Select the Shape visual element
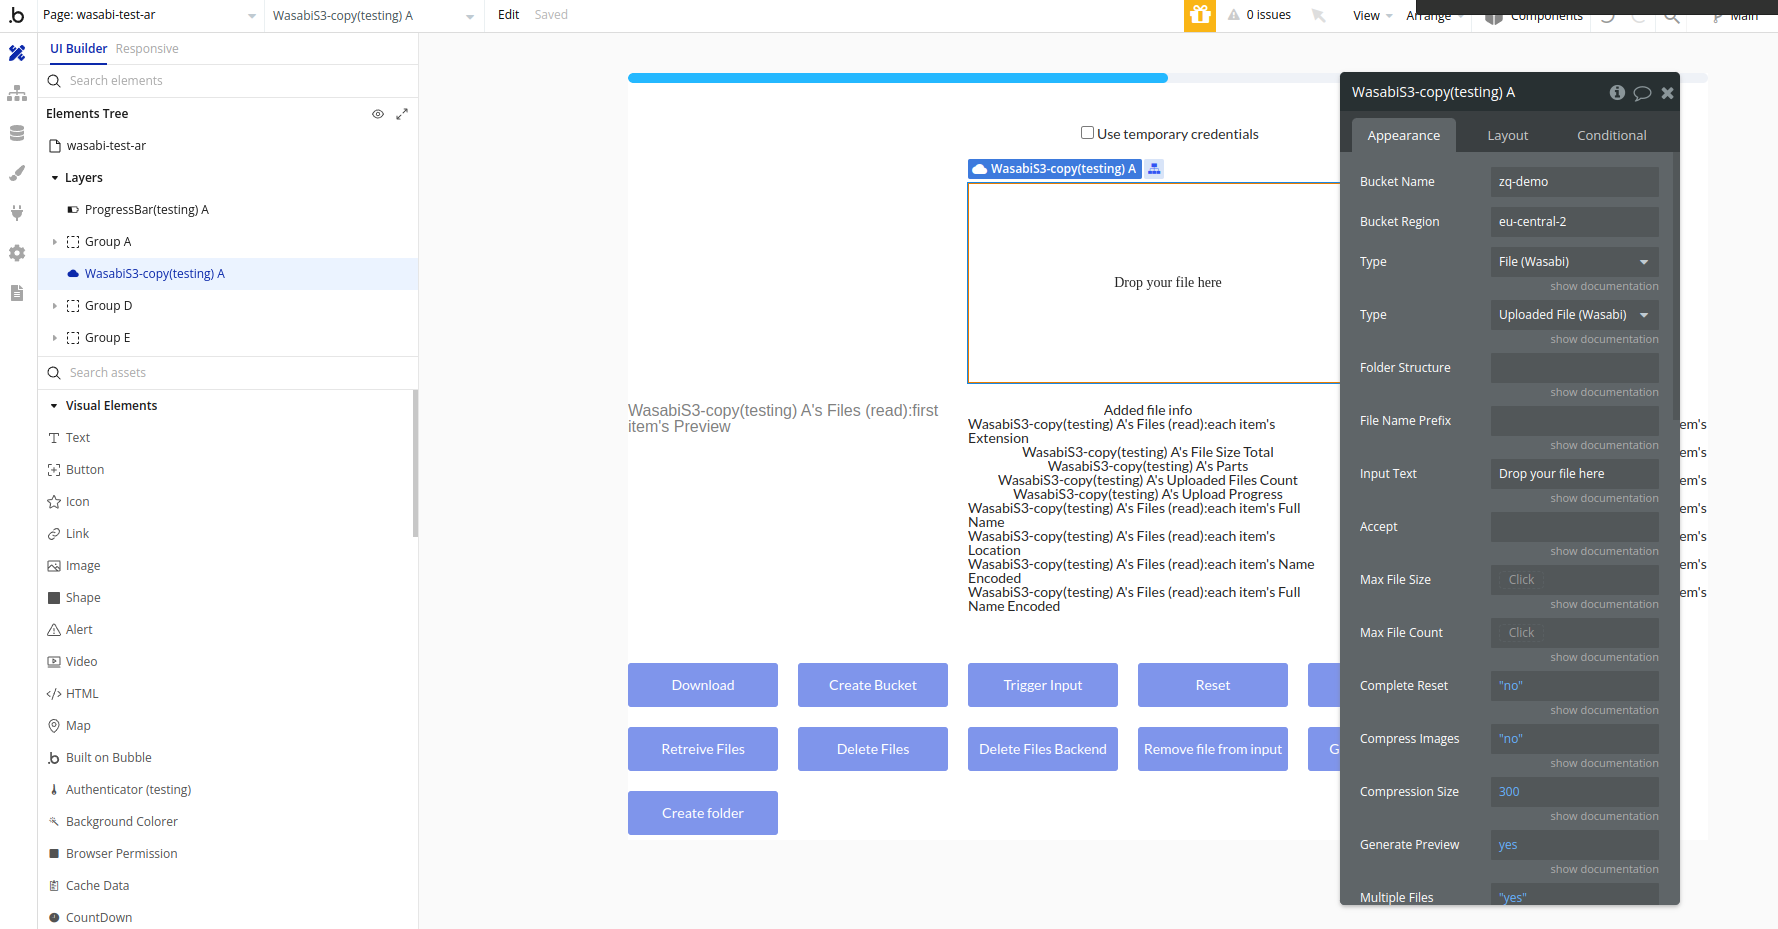The width and height of the screenshot is (1778, 929). (83, 598)
